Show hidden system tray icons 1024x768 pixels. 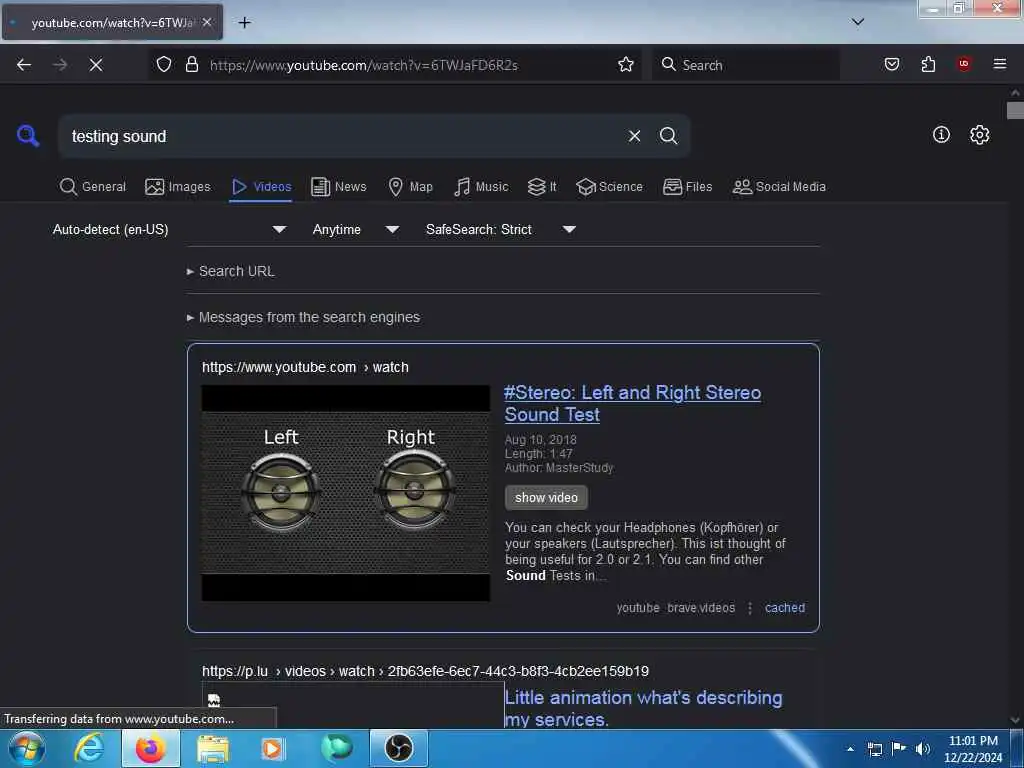point(850,749)
